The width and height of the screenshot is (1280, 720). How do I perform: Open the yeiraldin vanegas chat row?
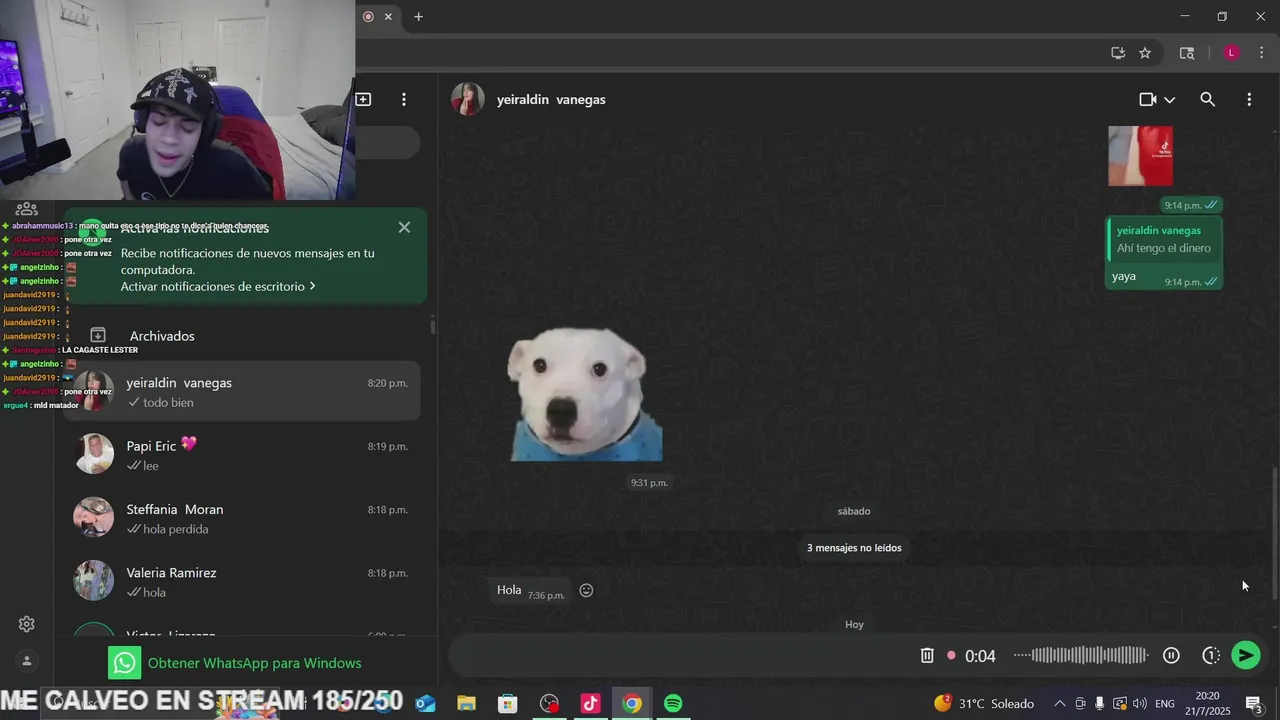(244, 391)
